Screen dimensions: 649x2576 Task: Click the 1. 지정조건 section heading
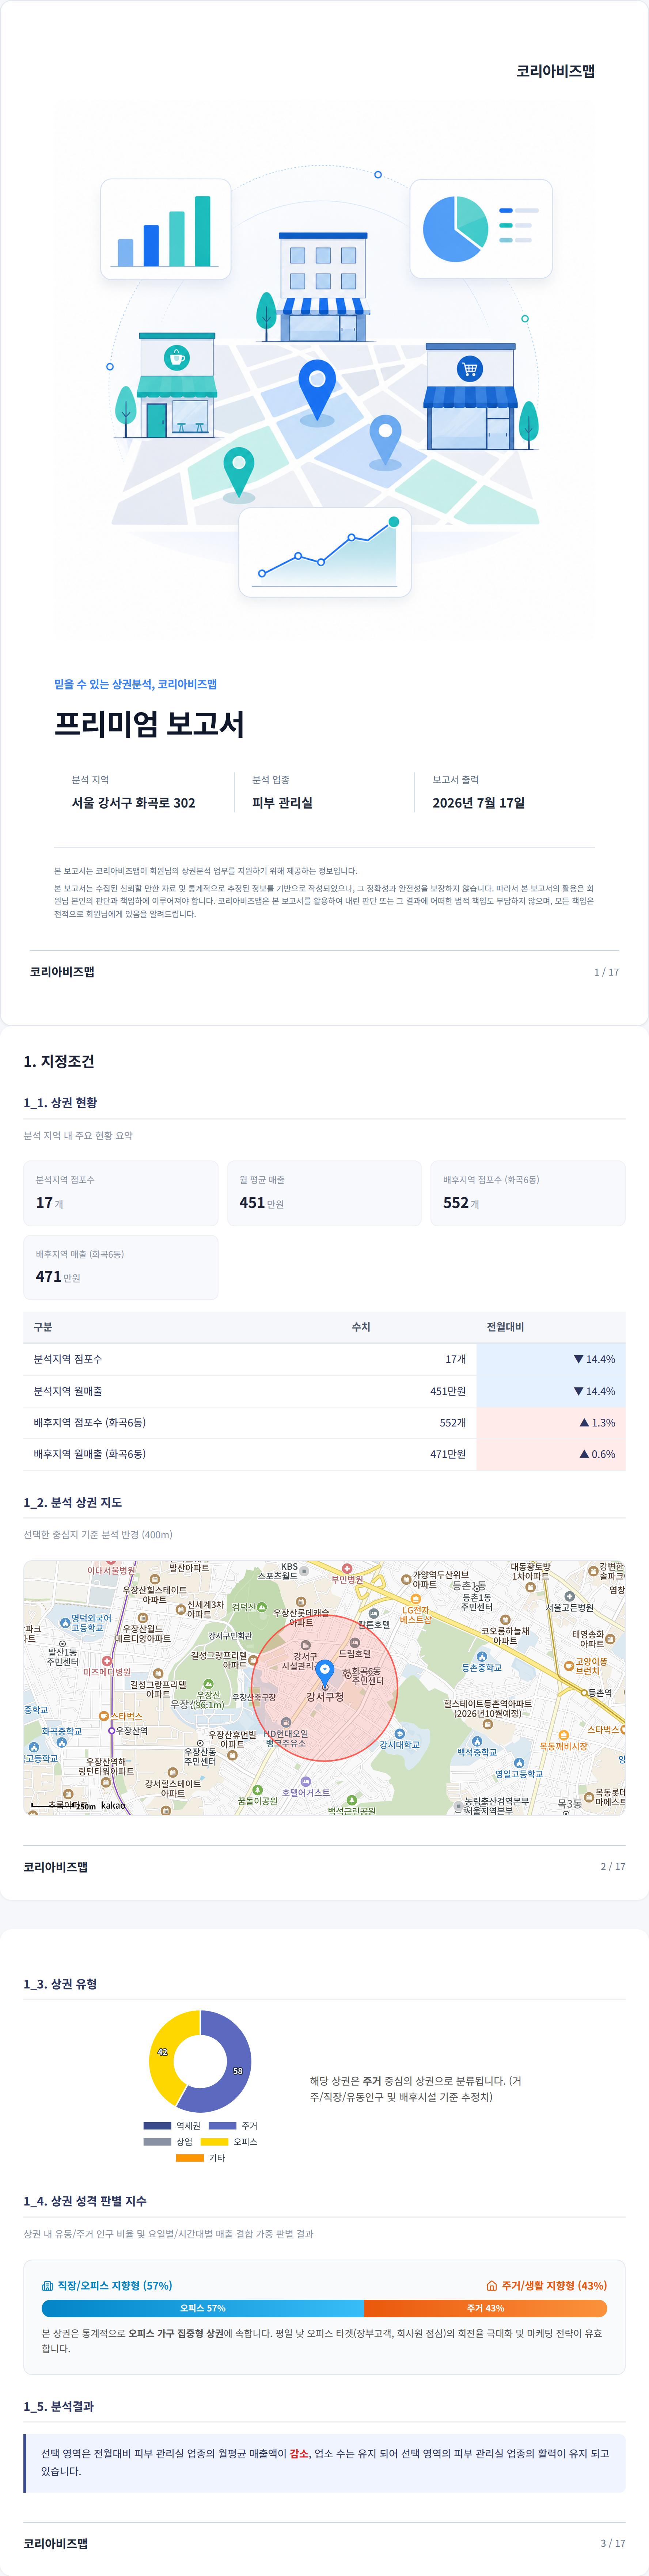coord(59,1061)
